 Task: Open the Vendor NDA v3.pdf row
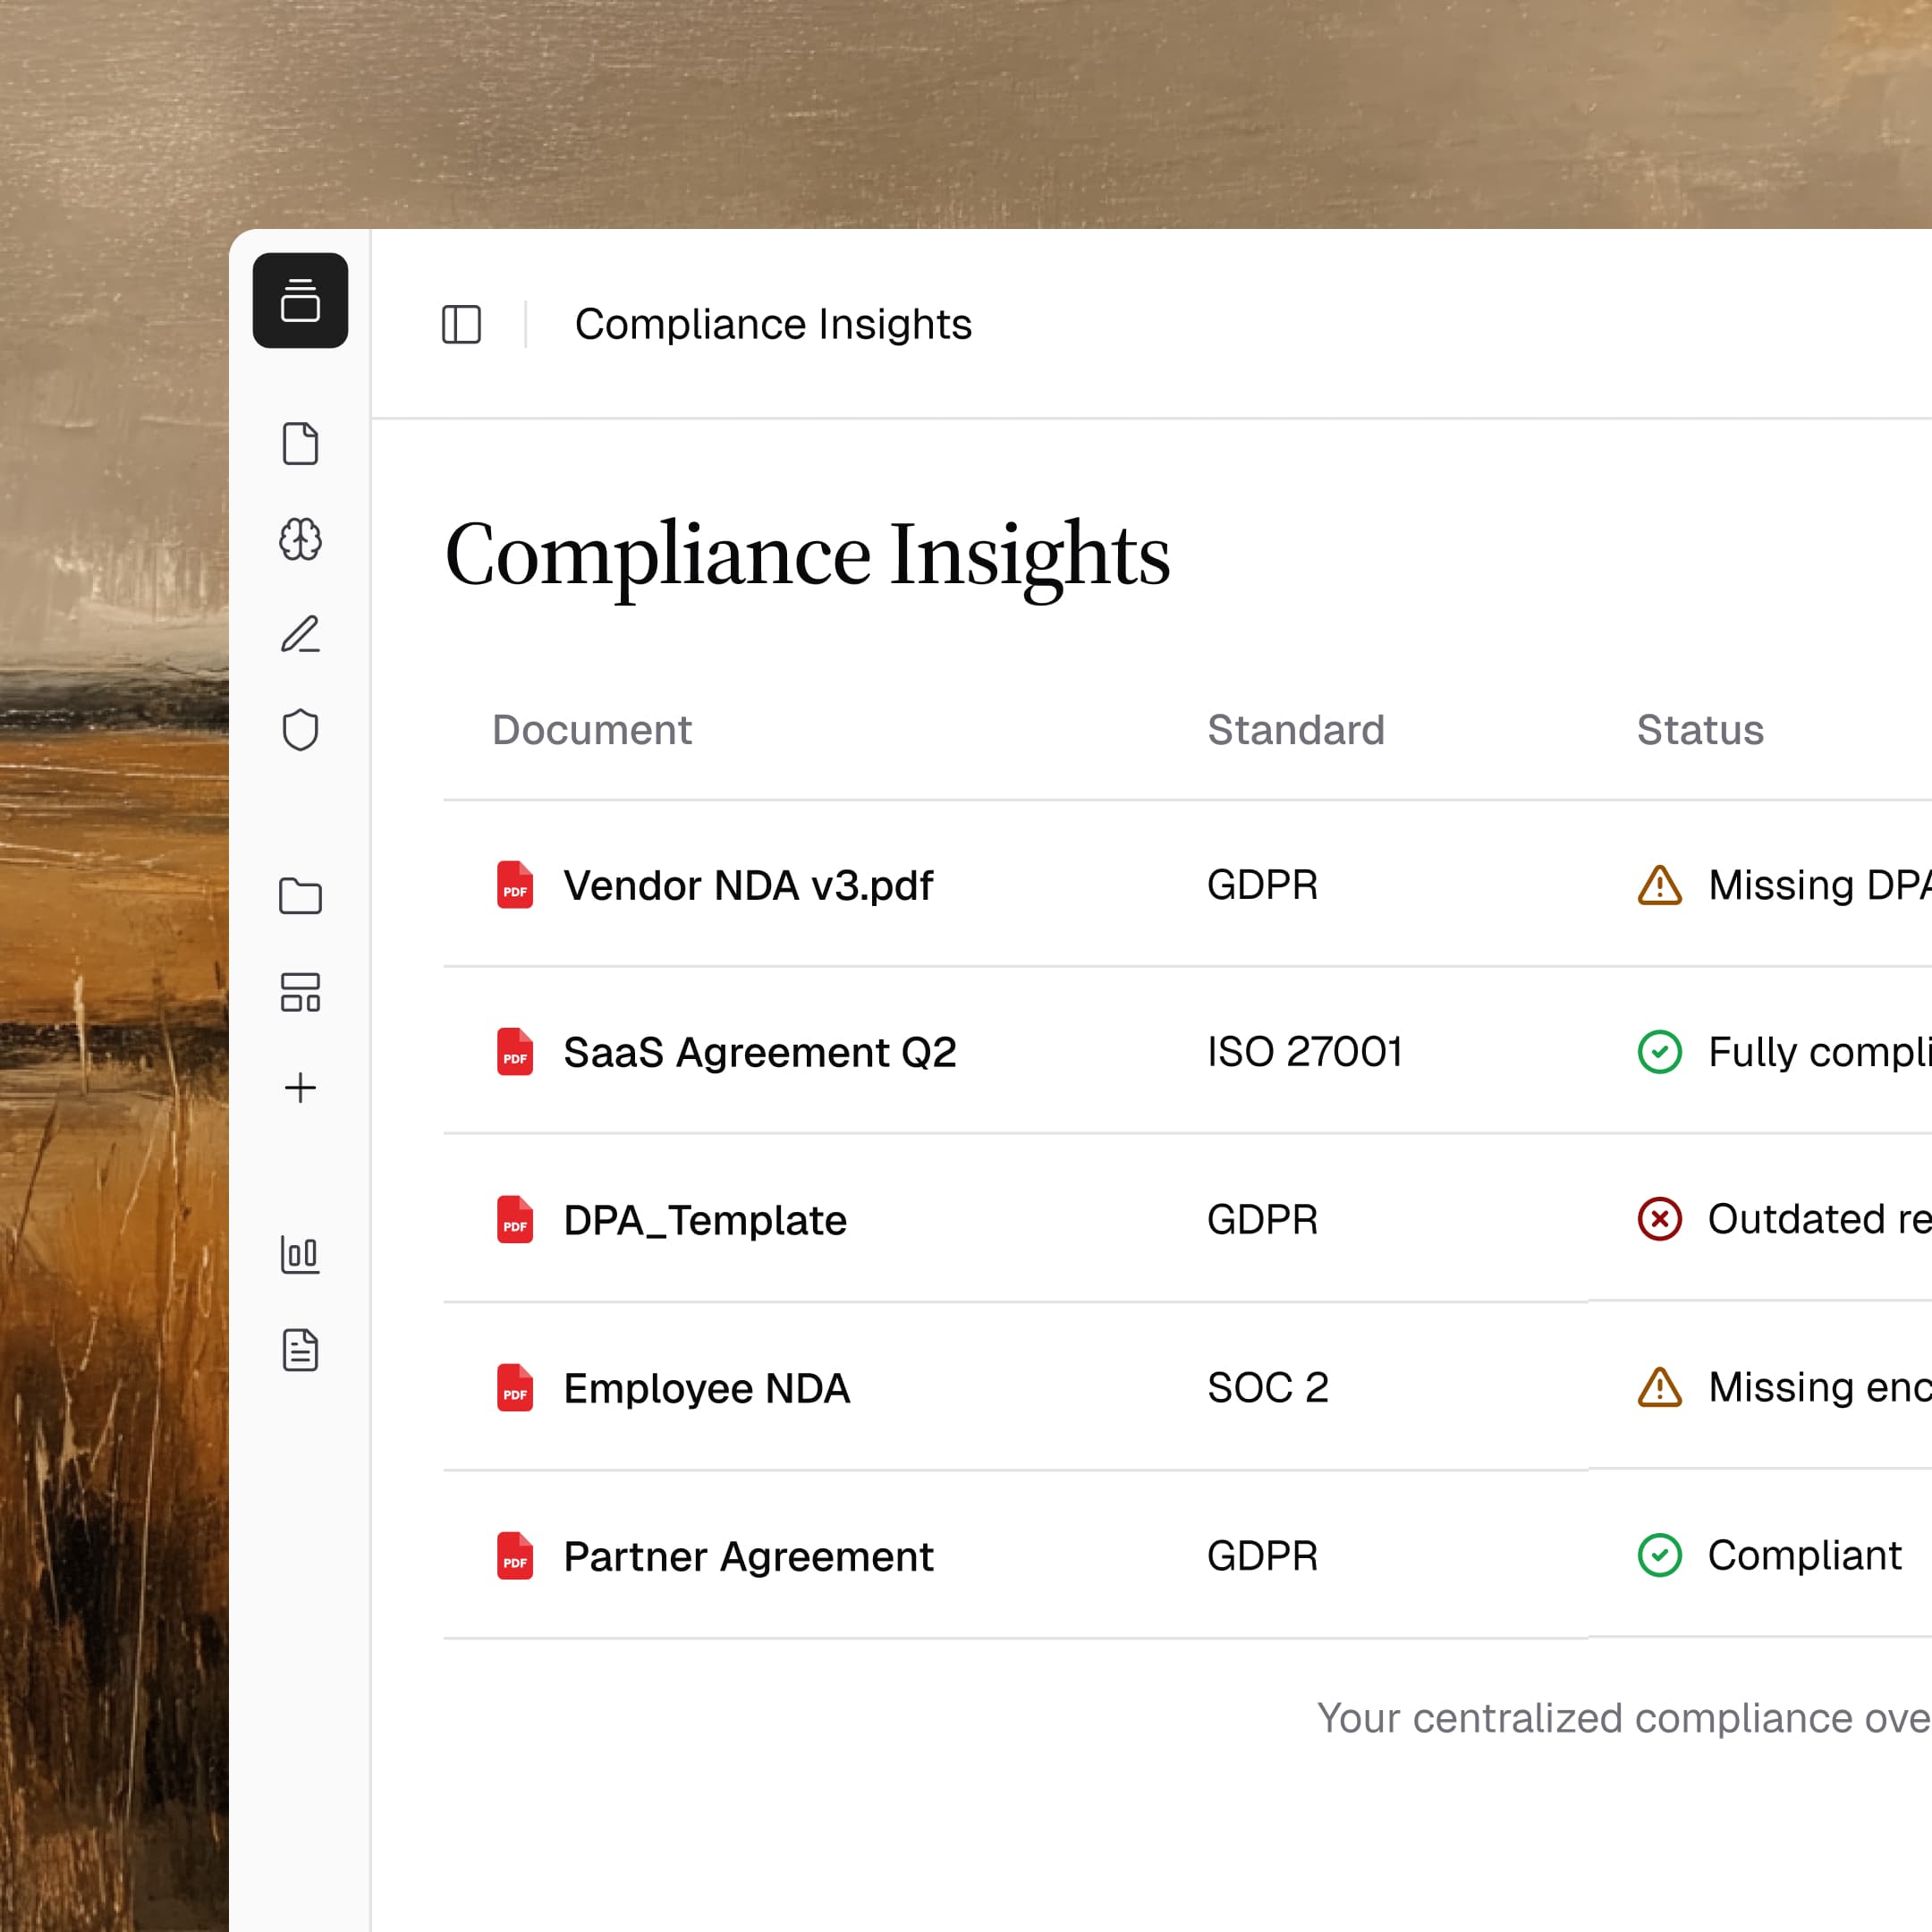(x=747, y=885)
